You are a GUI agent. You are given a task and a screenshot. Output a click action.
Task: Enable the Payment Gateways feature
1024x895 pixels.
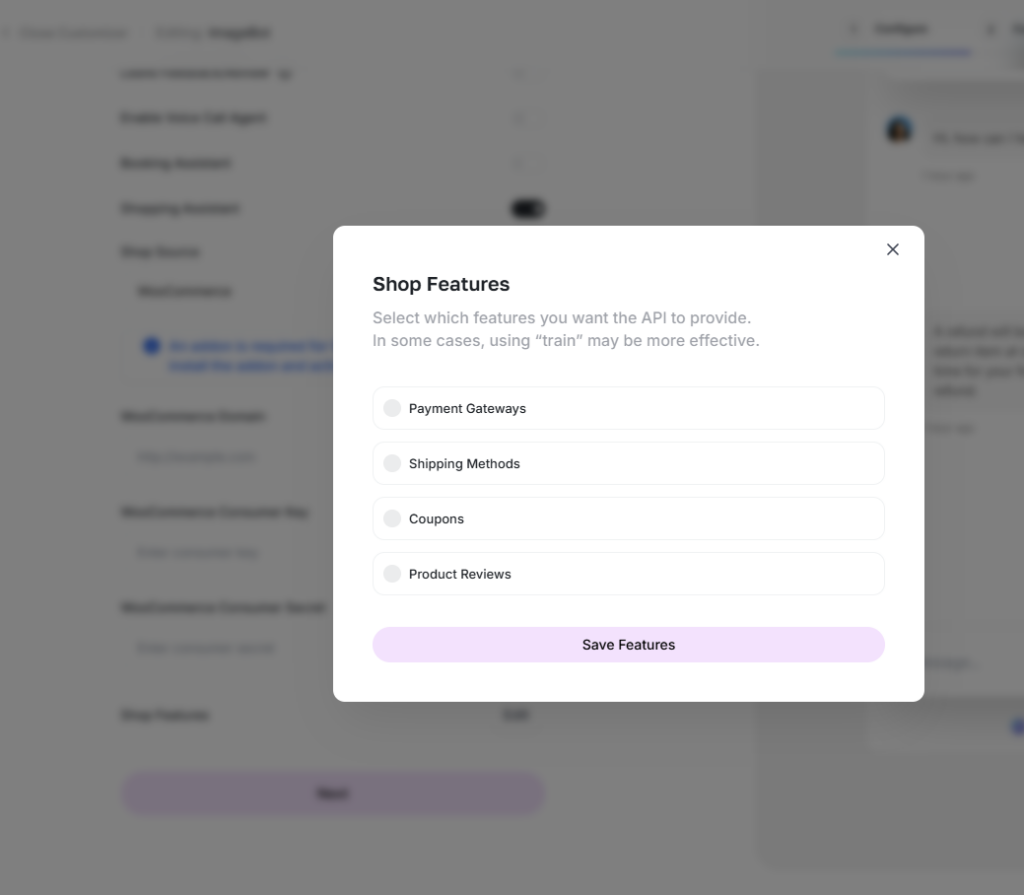(392, 408)
